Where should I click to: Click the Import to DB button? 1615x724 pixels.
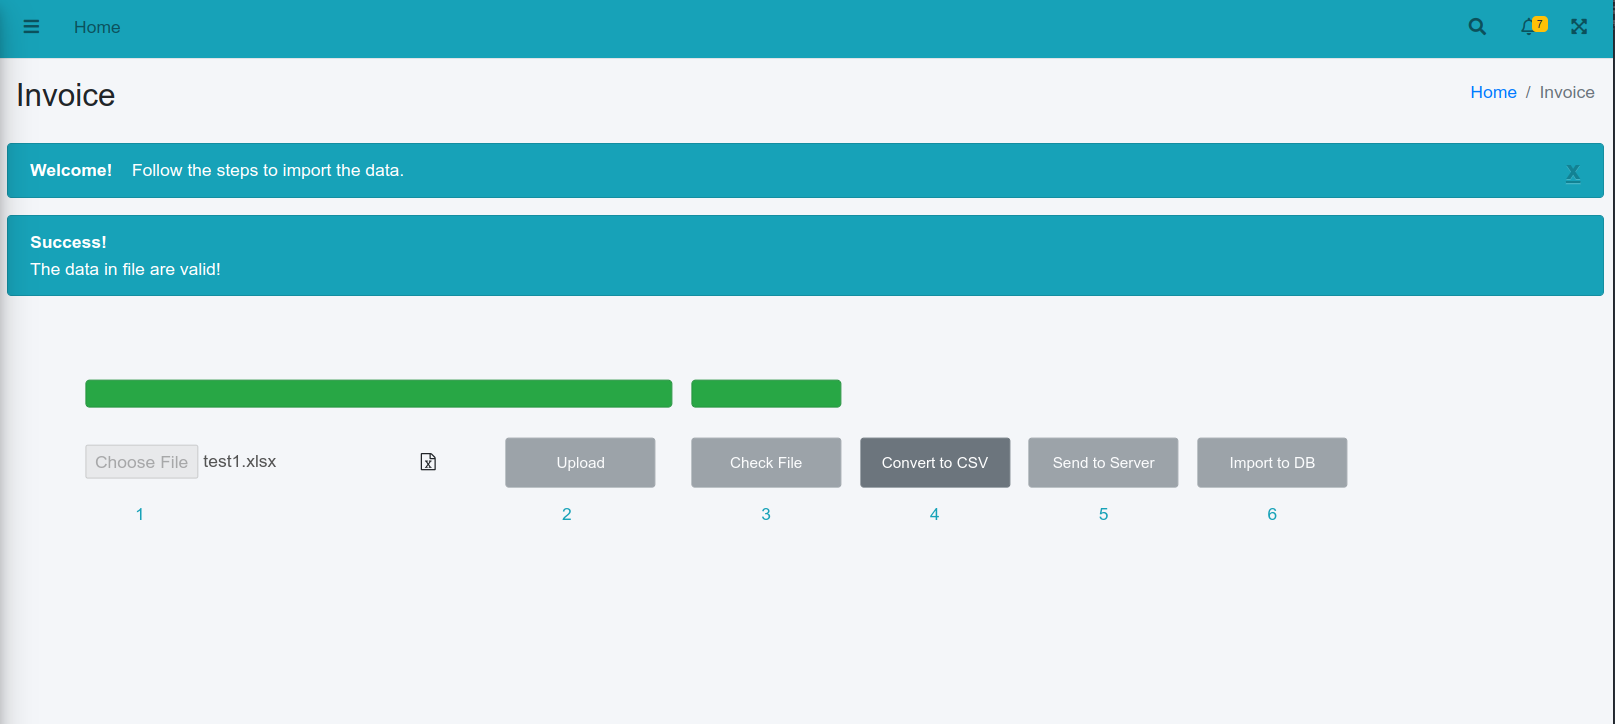coord(1272,463)
